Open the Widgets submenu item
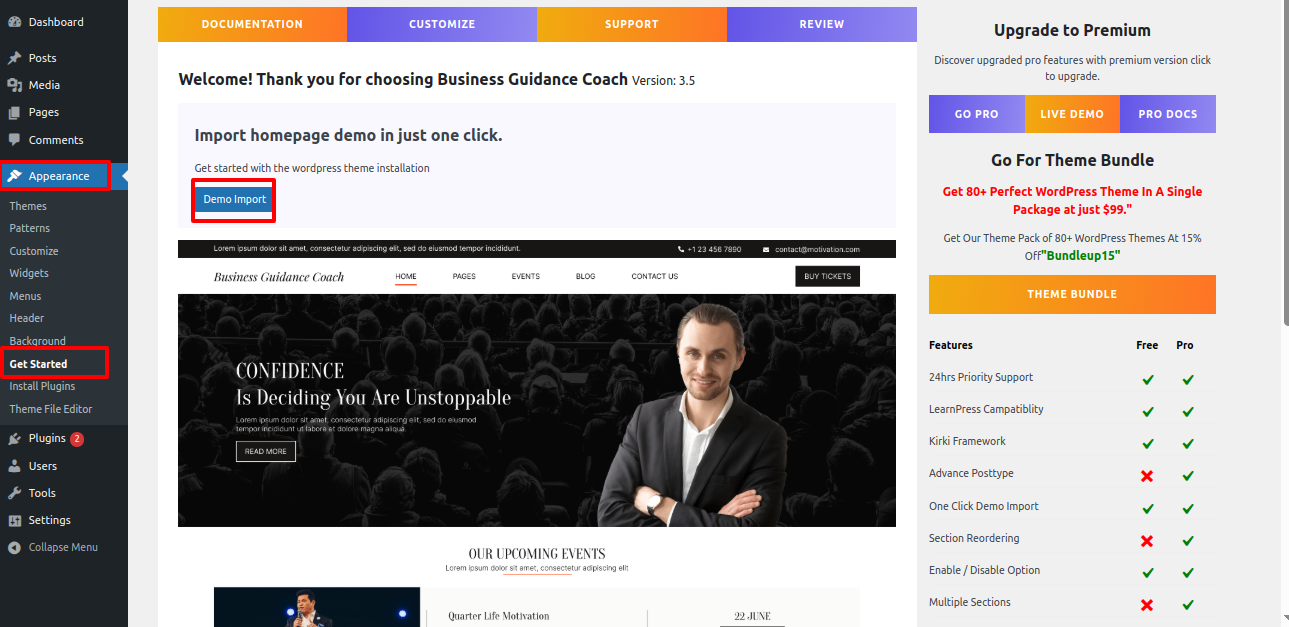 point(29,273)
